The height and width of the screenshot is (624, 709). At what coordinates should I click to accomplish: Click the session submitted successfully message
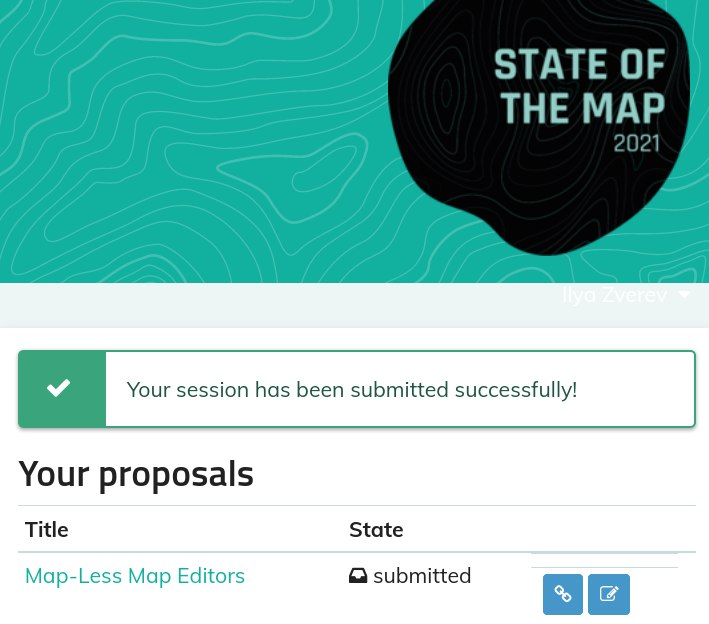tap(352, 390)
